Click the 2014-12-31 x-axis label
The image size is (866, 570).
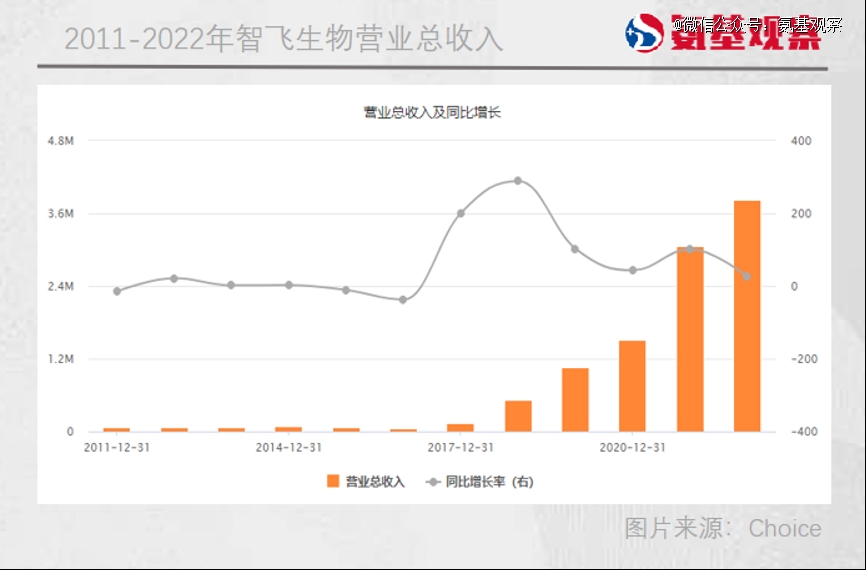click(x=288, y=447)
